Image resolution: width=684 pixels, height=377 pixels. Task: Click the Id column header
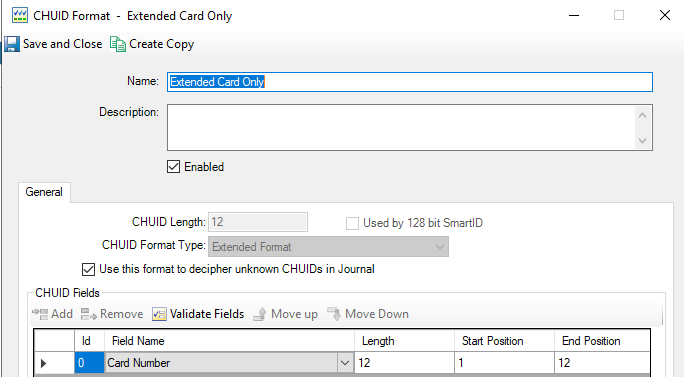click(x=89, y=341)
